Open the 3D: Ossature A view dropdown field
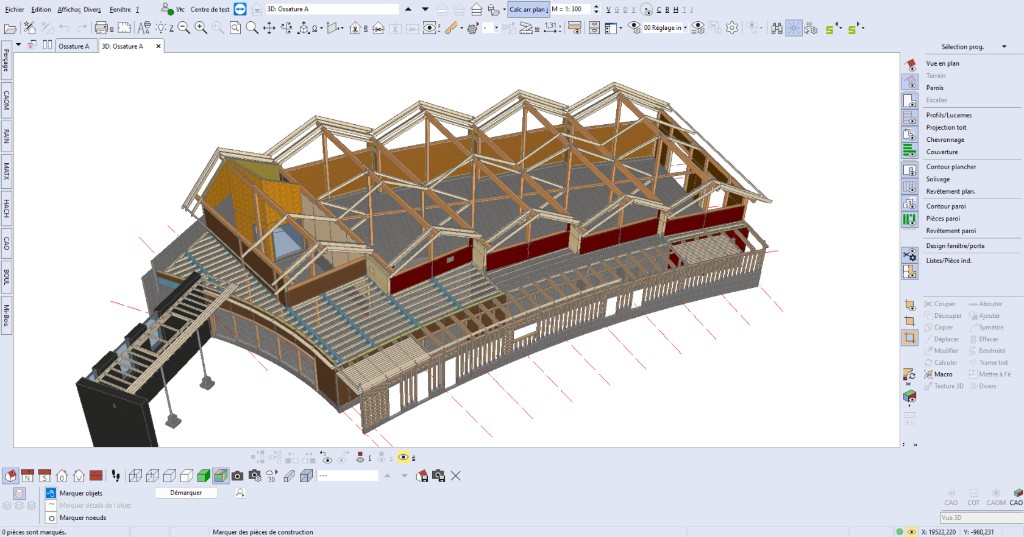The height and width of the screenshot is (537, 1024). 332,9
